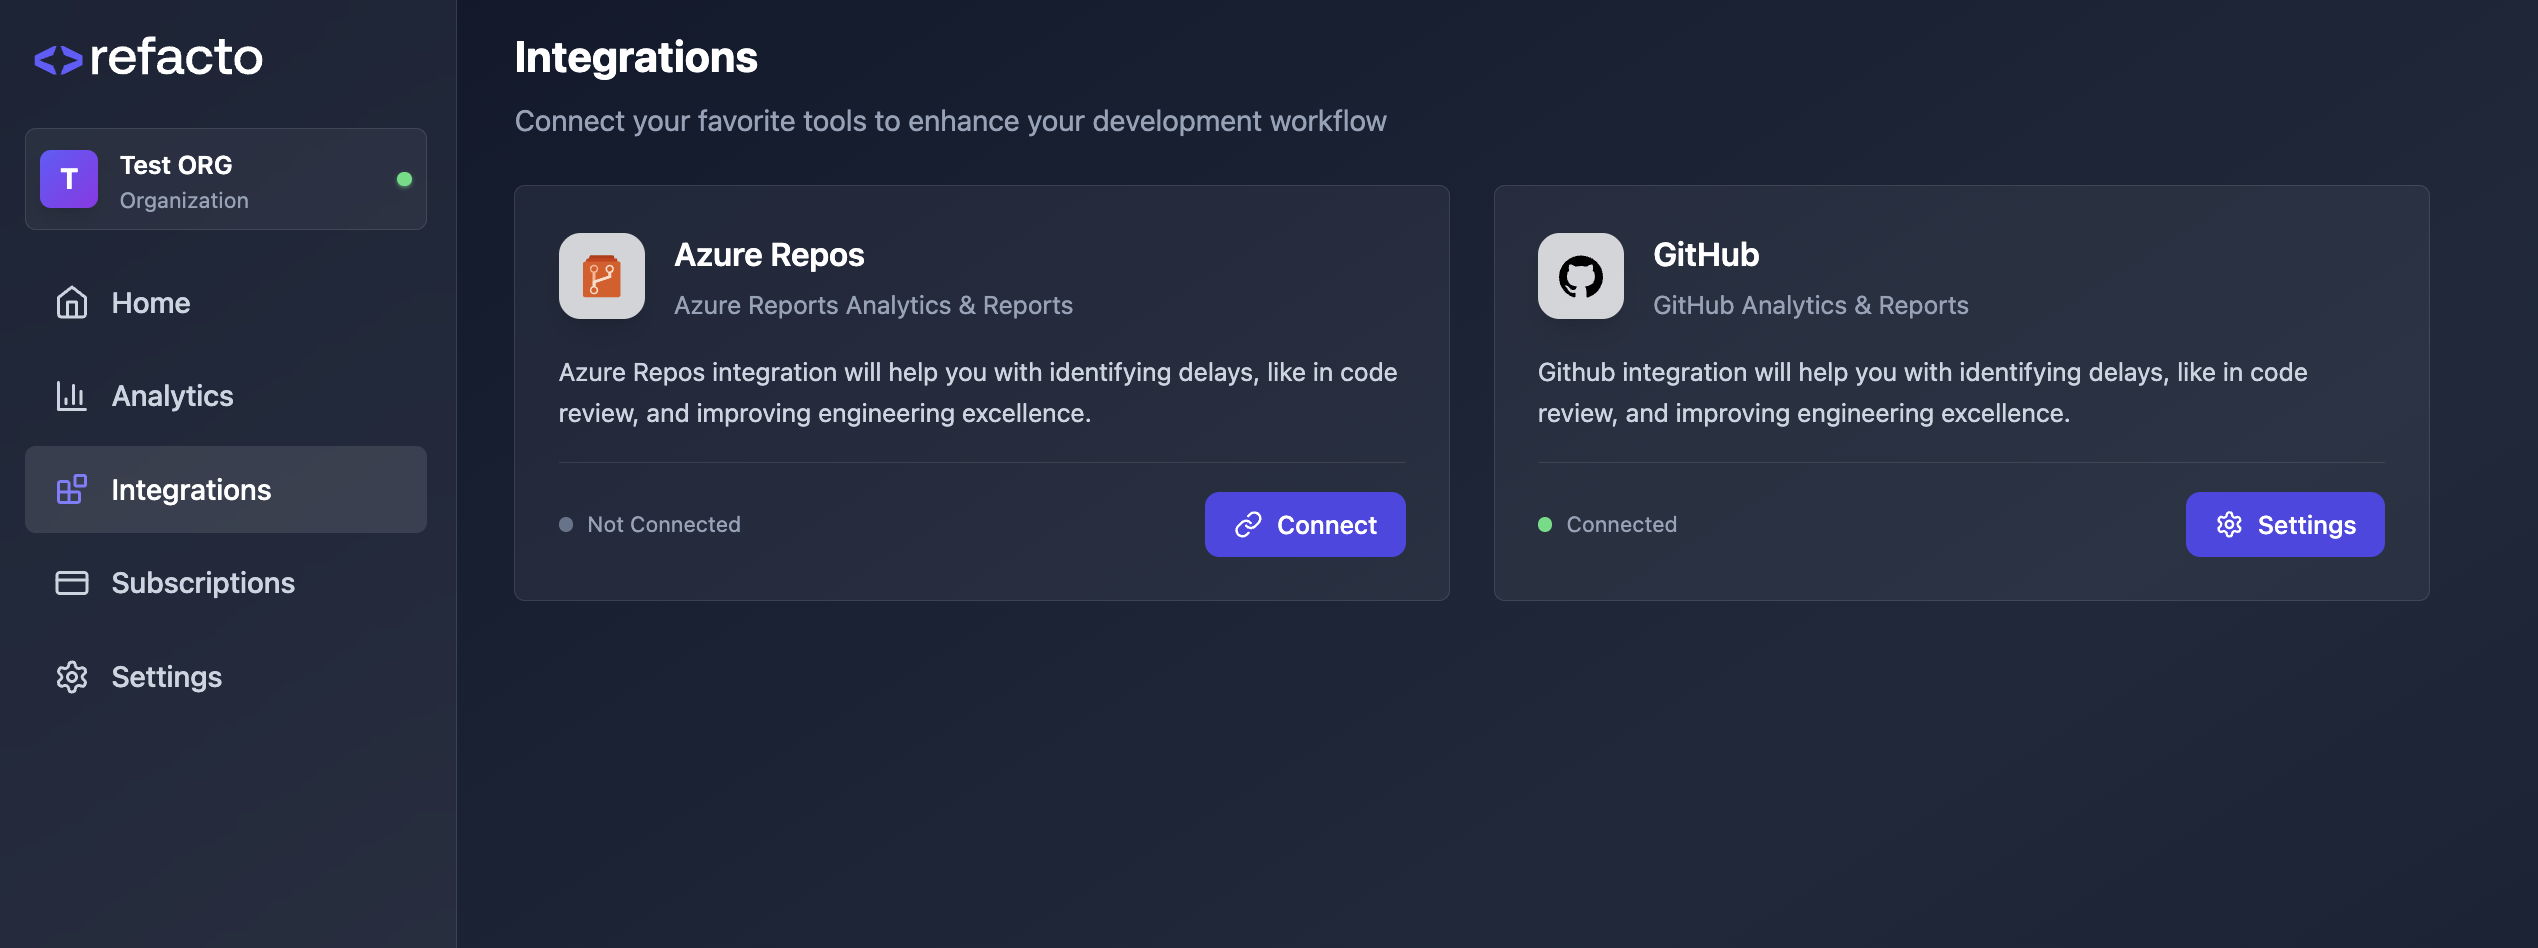
Task: Click 'Connect your favorite tools' subtitle text
Action: (x=950, y=121)
